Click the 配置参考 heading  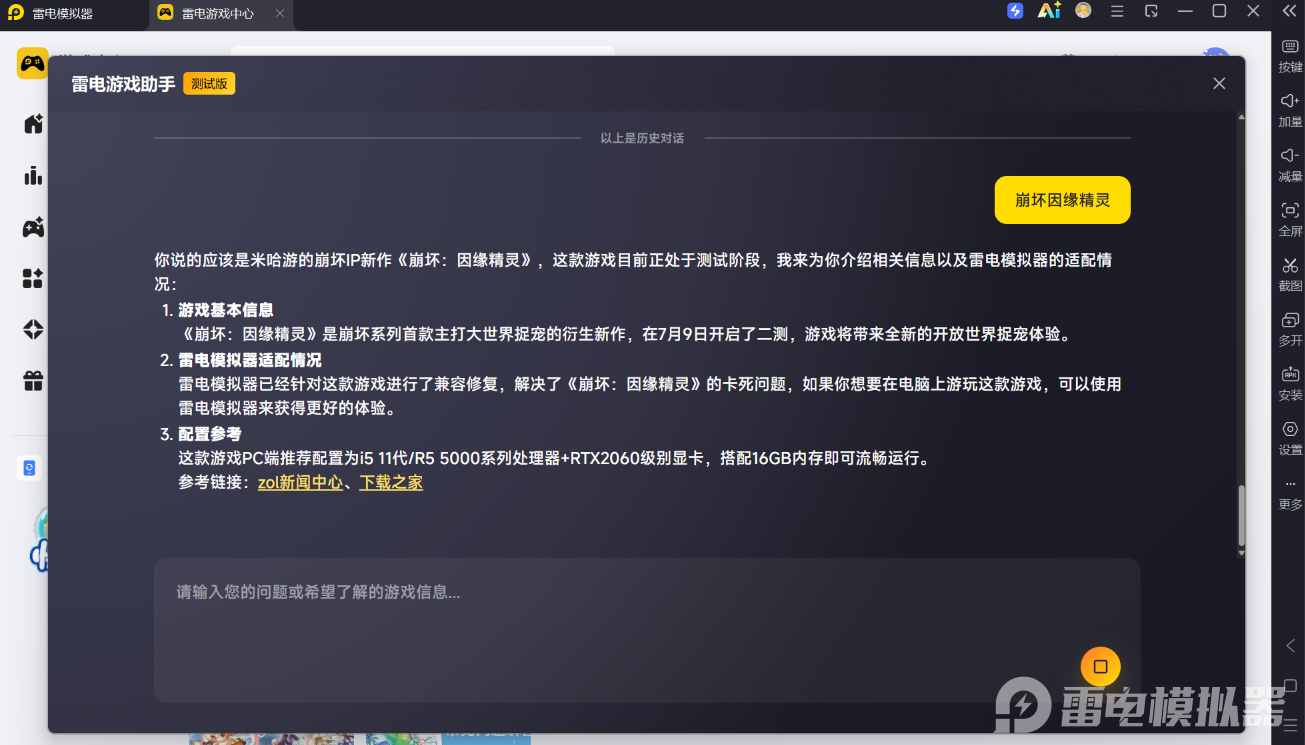click(210, 434)
